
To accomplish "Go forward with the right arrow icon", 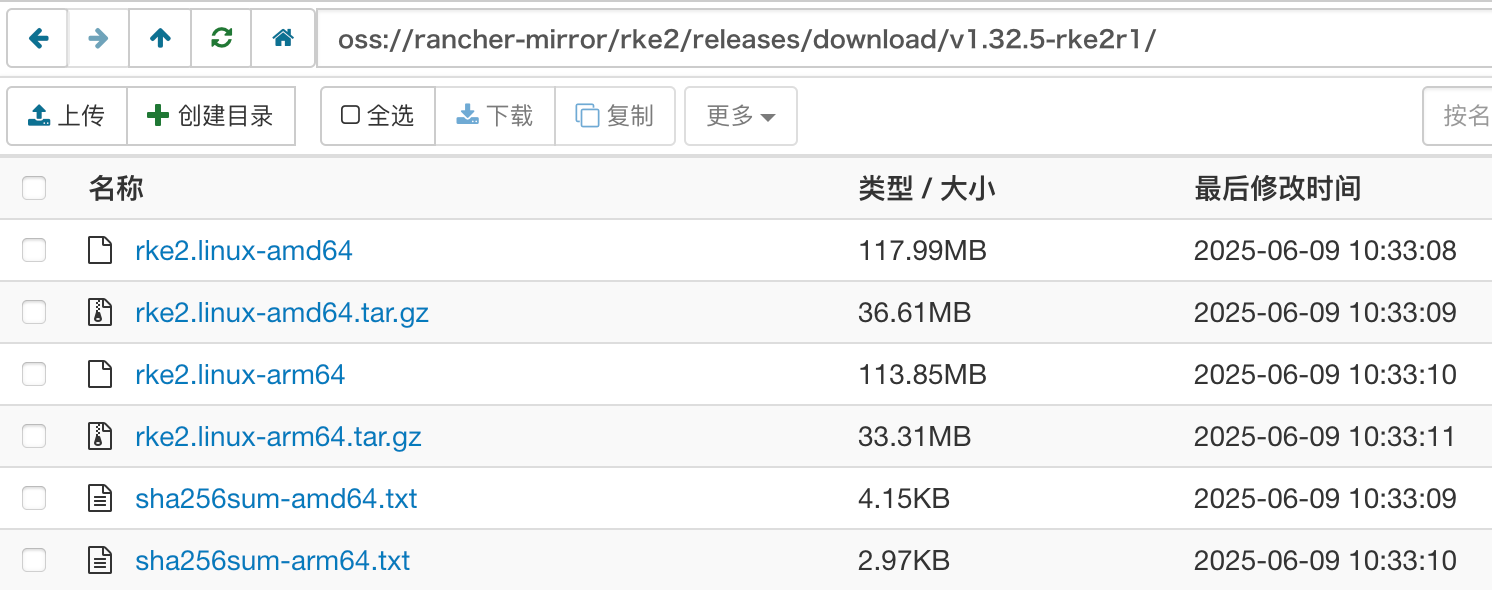I will pos(98,39).
